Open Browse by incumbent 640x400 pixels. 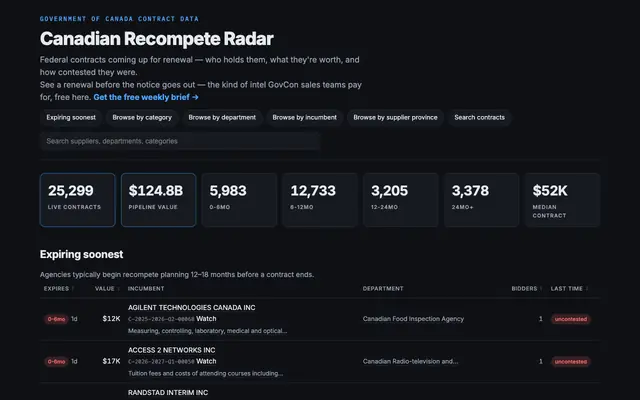click(304, 118)
